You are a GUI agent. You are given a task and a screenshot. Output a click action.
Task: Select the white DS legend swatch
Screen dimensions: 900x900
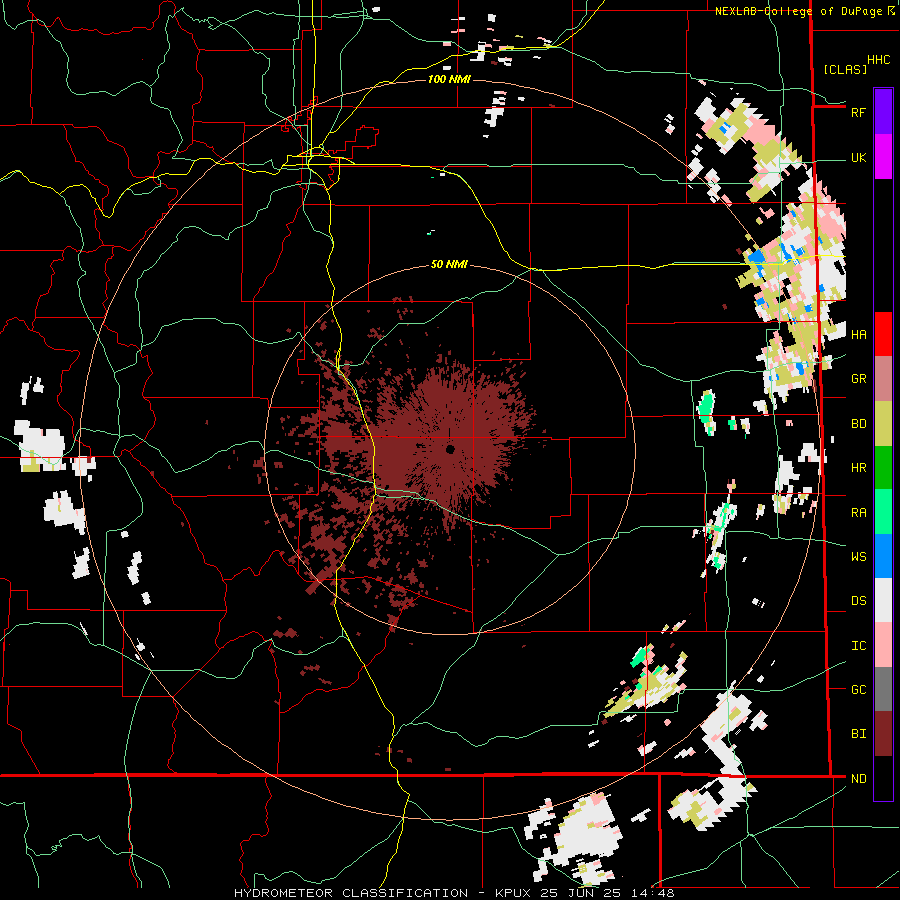point(883,600)
